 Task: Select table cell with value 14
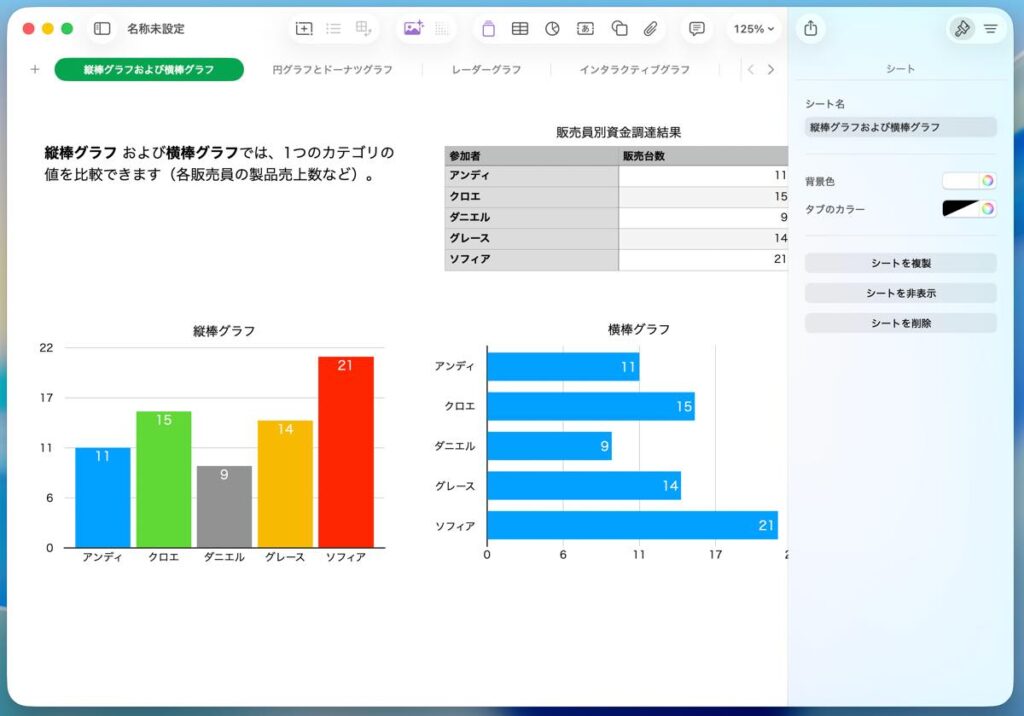point(703,238)
